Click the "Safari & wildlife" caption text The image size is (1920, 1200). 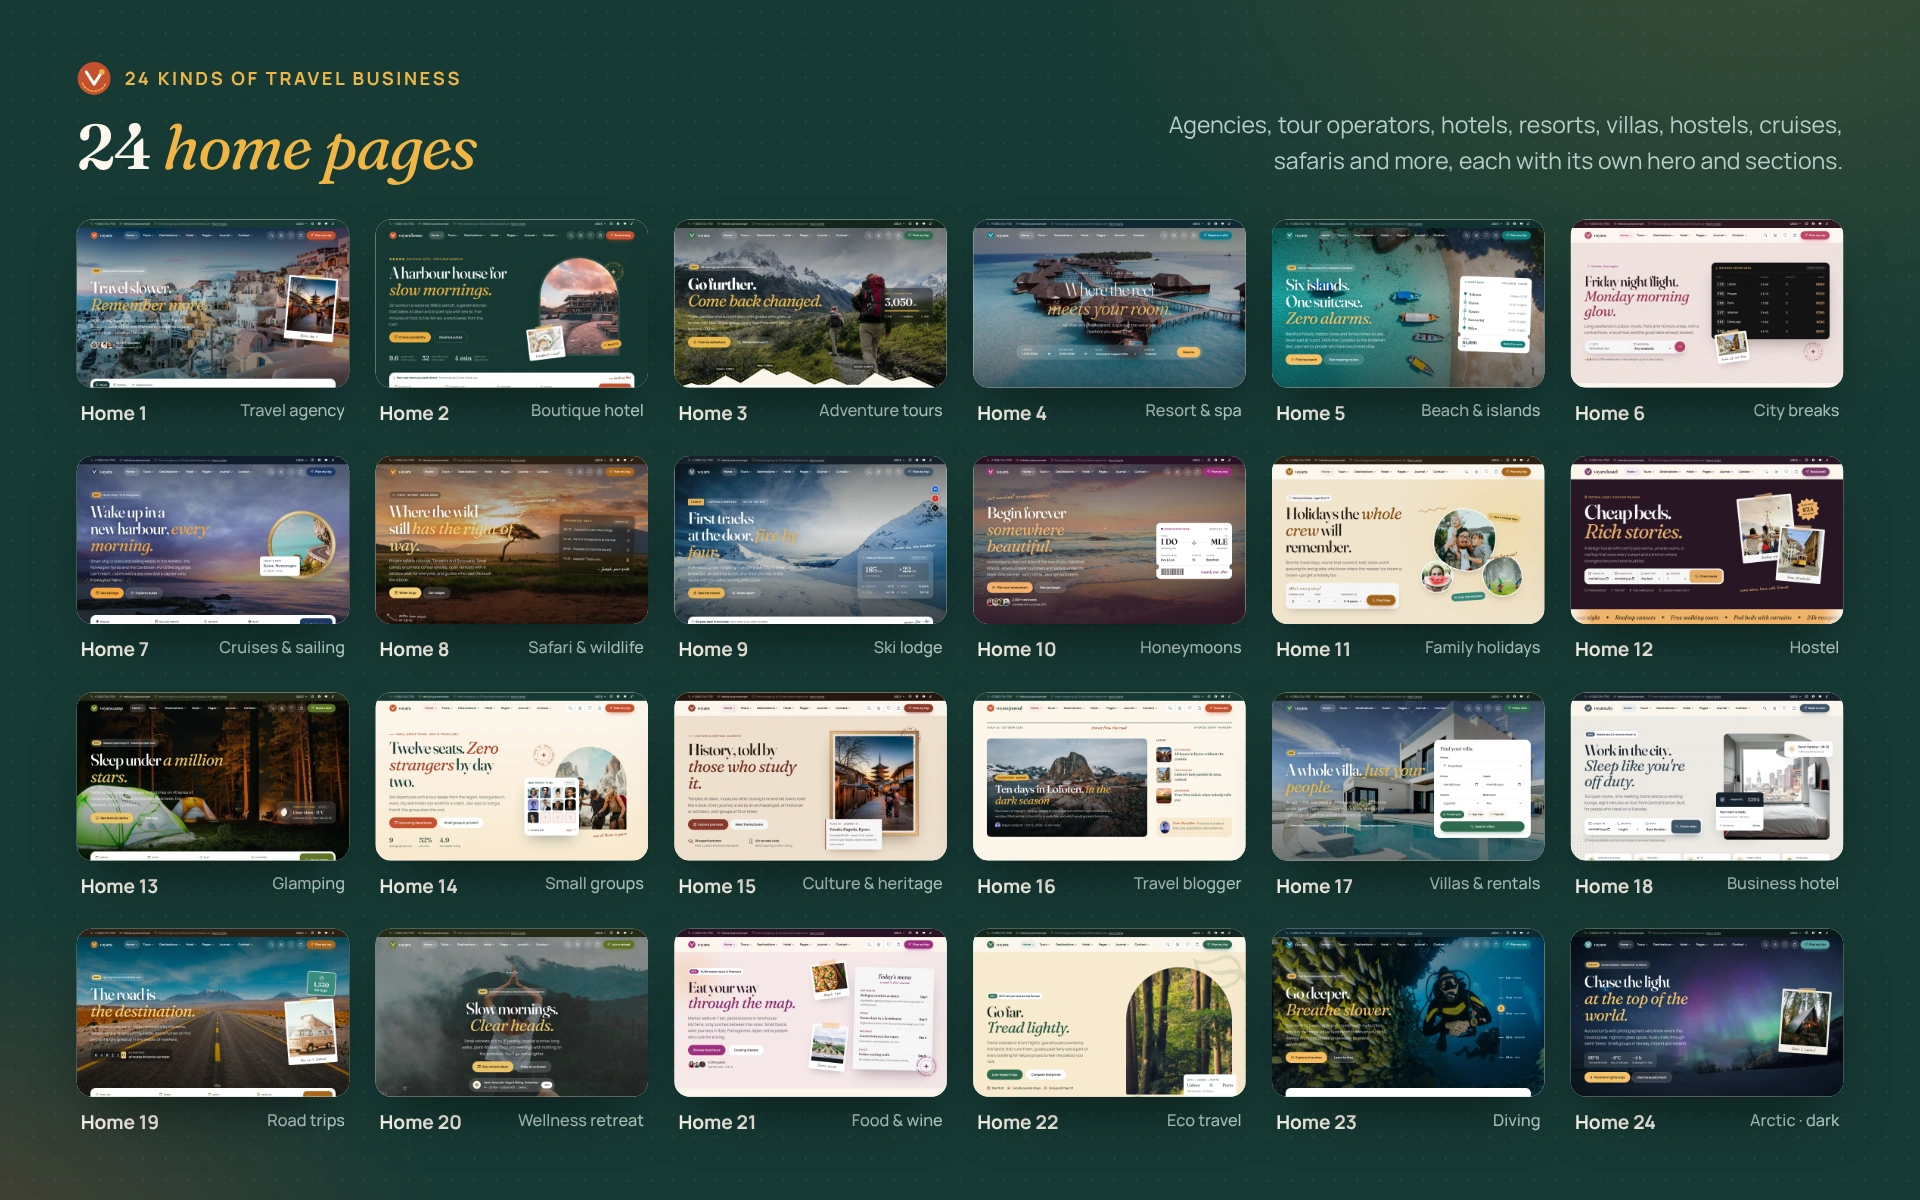click(586, 648)
